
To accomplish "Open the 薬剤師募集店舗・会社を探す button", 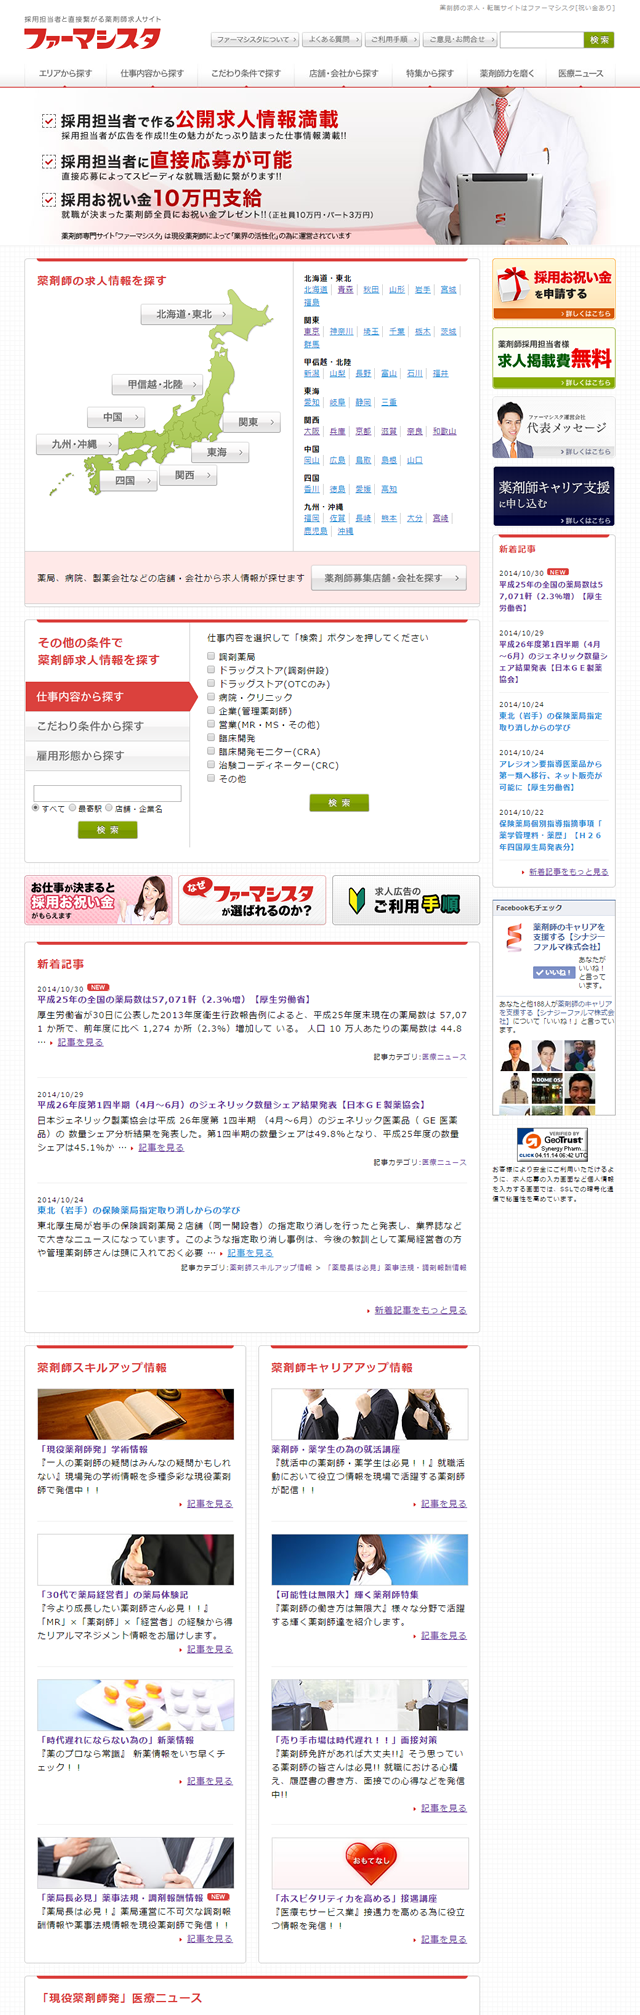I will [x=389, y=578].
